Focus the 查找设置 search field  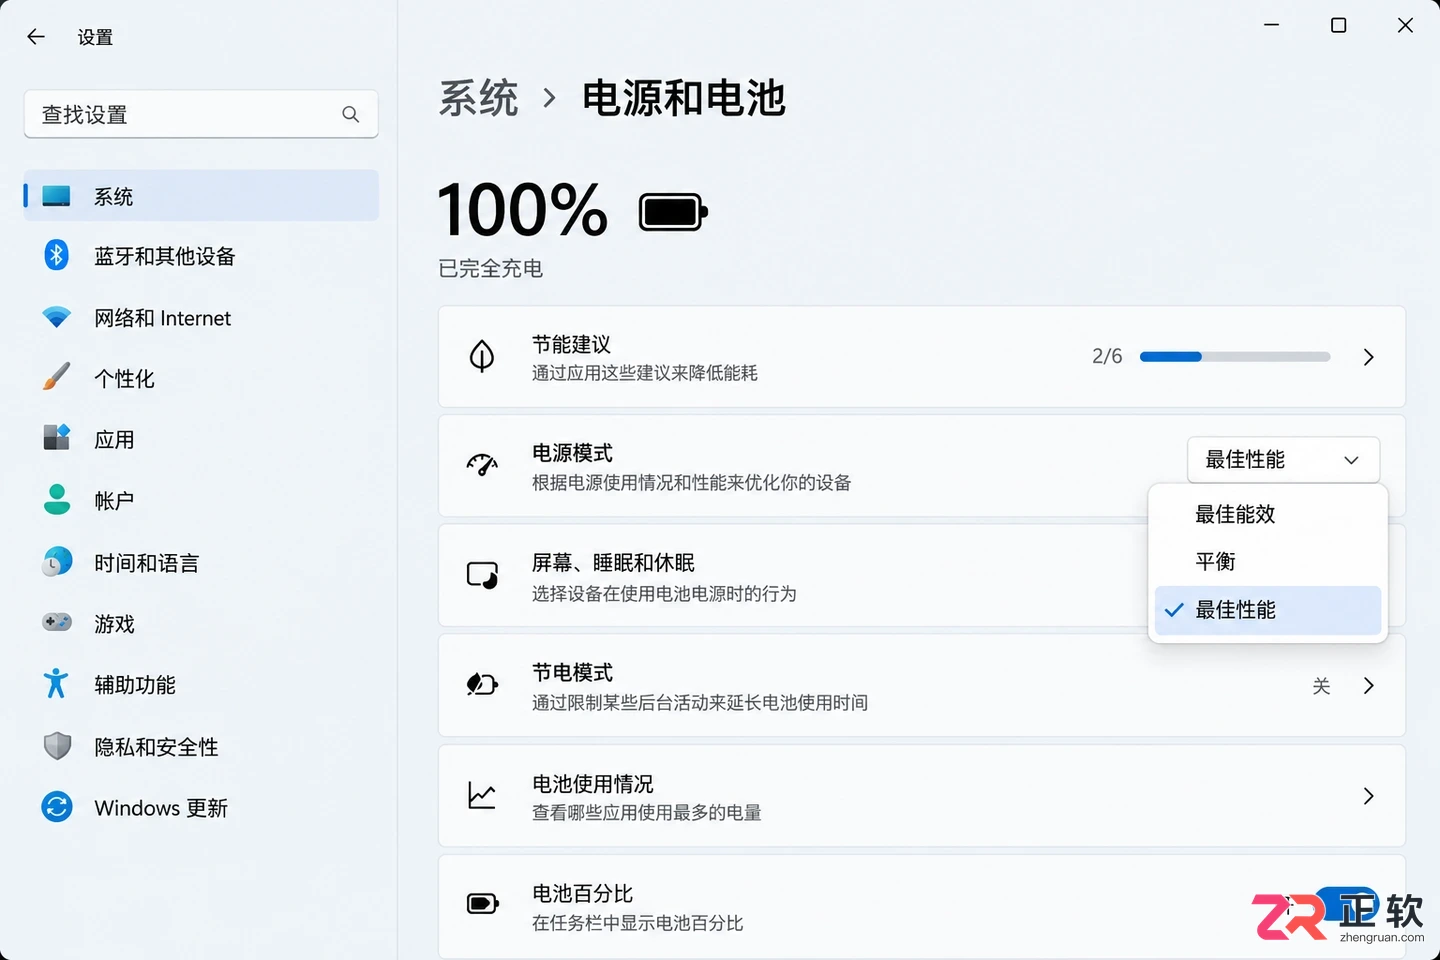point(201,114)
